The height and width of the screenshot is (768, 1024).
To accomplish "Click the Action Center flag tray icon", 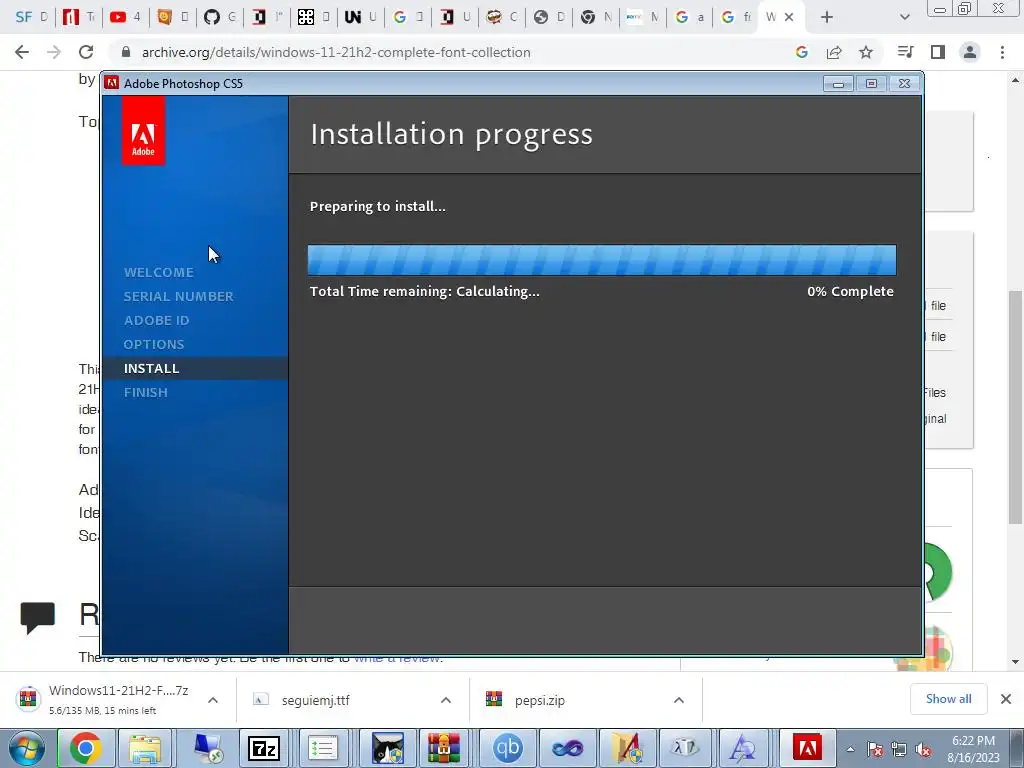I will (x=875, y=749).
